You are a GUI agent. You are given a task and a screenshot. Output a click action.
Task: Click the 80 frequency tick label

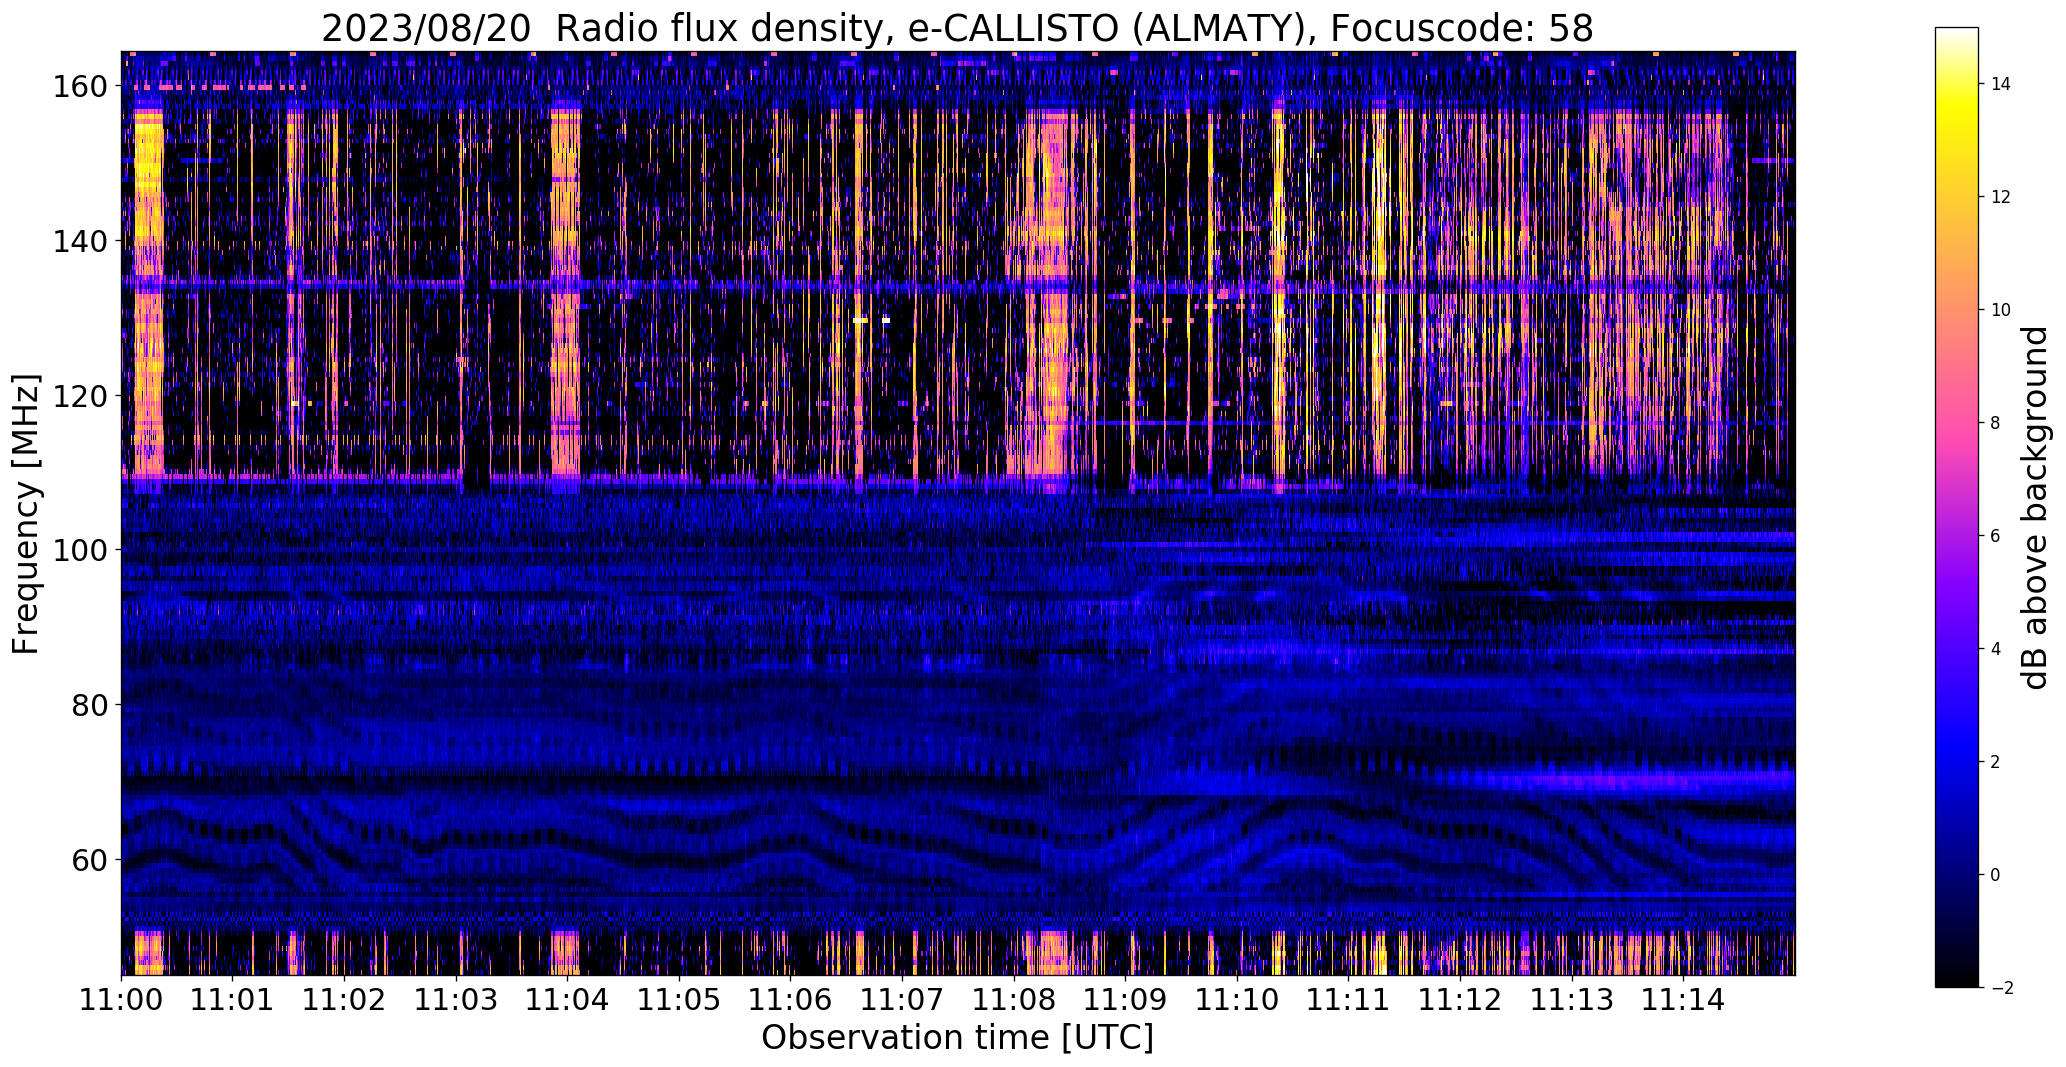click(x=88, y=705)
